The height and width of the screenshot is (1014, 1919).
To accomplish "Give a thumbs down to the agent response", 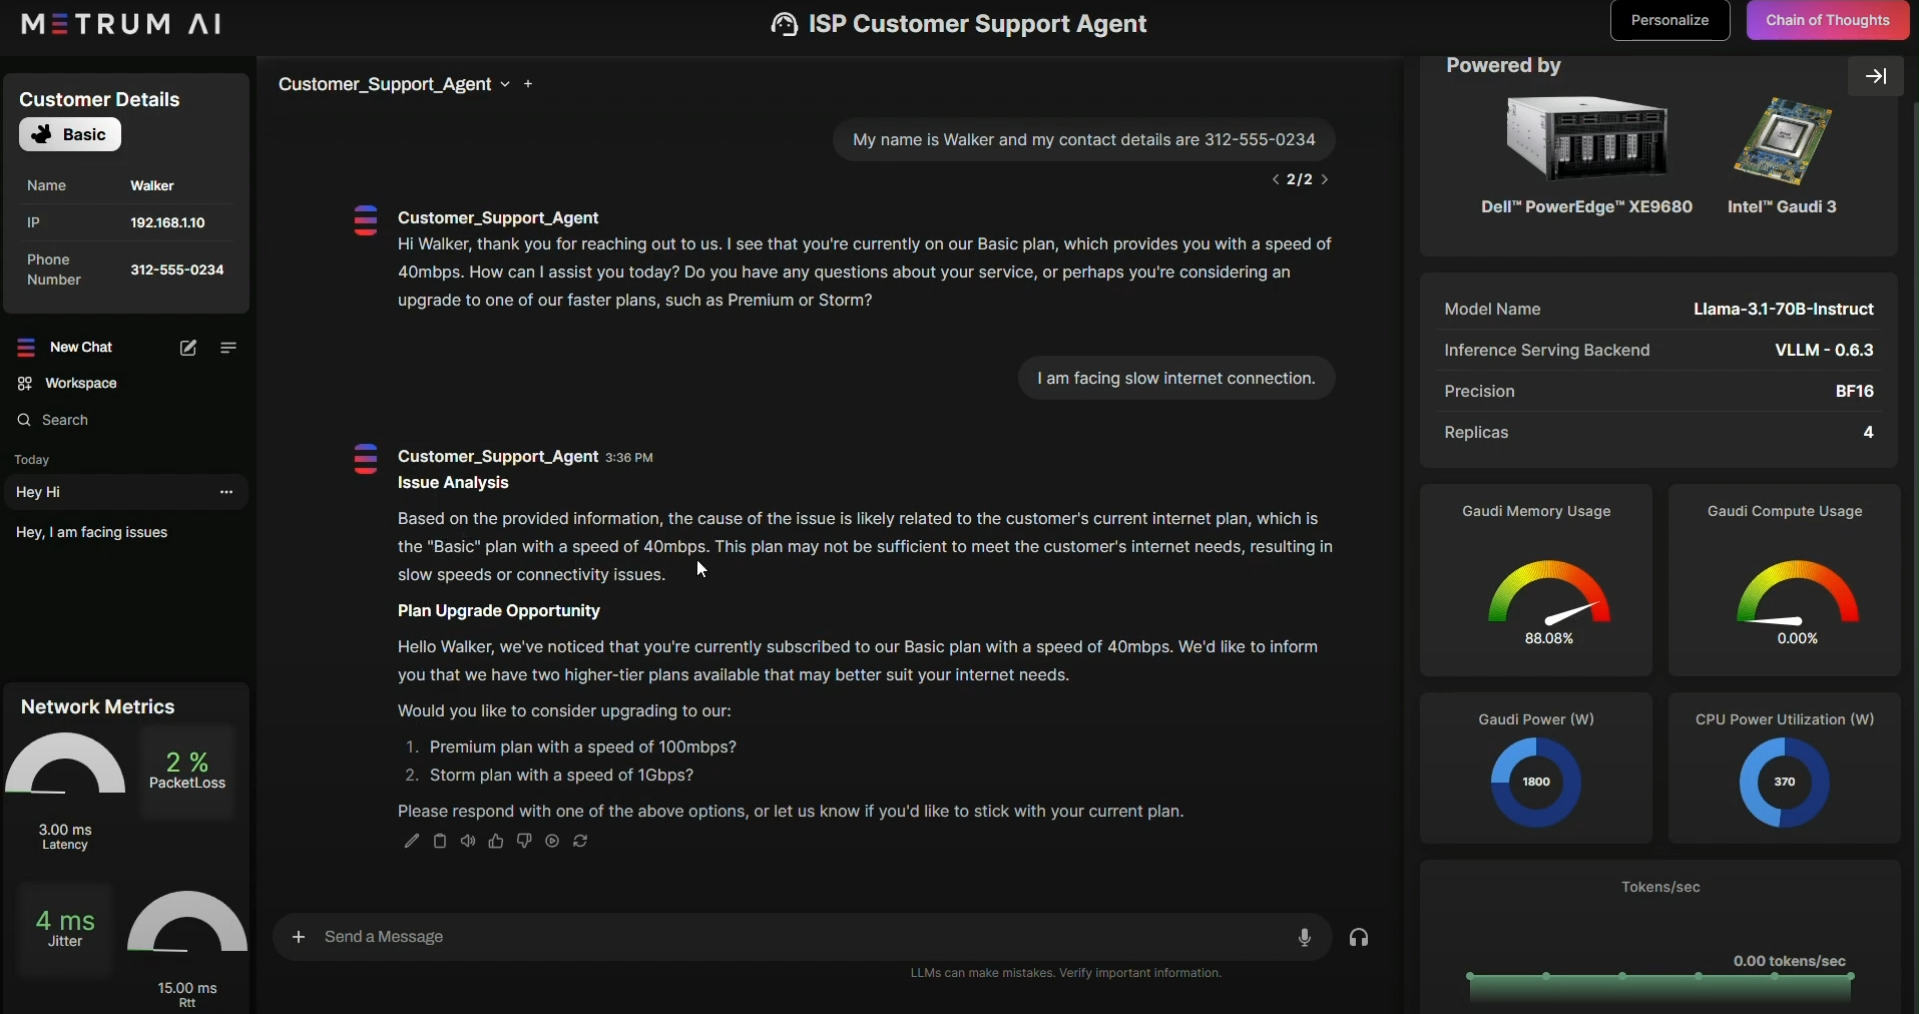I will tap(524, 841).
